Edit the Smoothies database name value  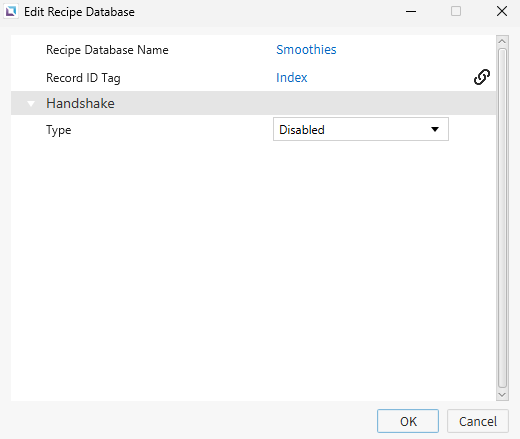click(306, 50)
